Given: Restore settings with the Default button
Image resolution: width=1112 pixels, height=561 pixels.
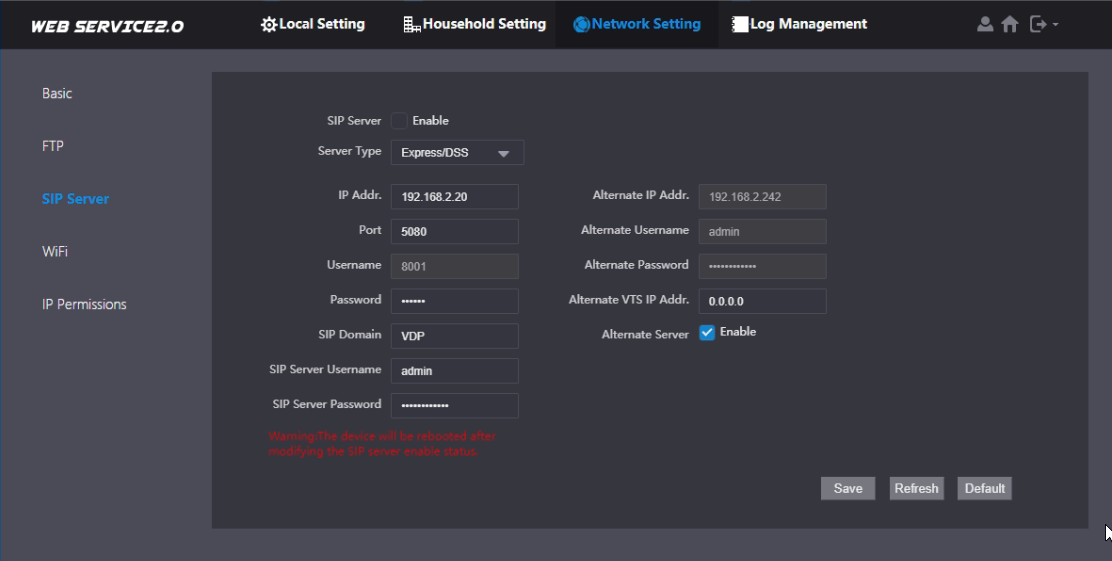Looking at the screenshot, I should click(984, 488).
